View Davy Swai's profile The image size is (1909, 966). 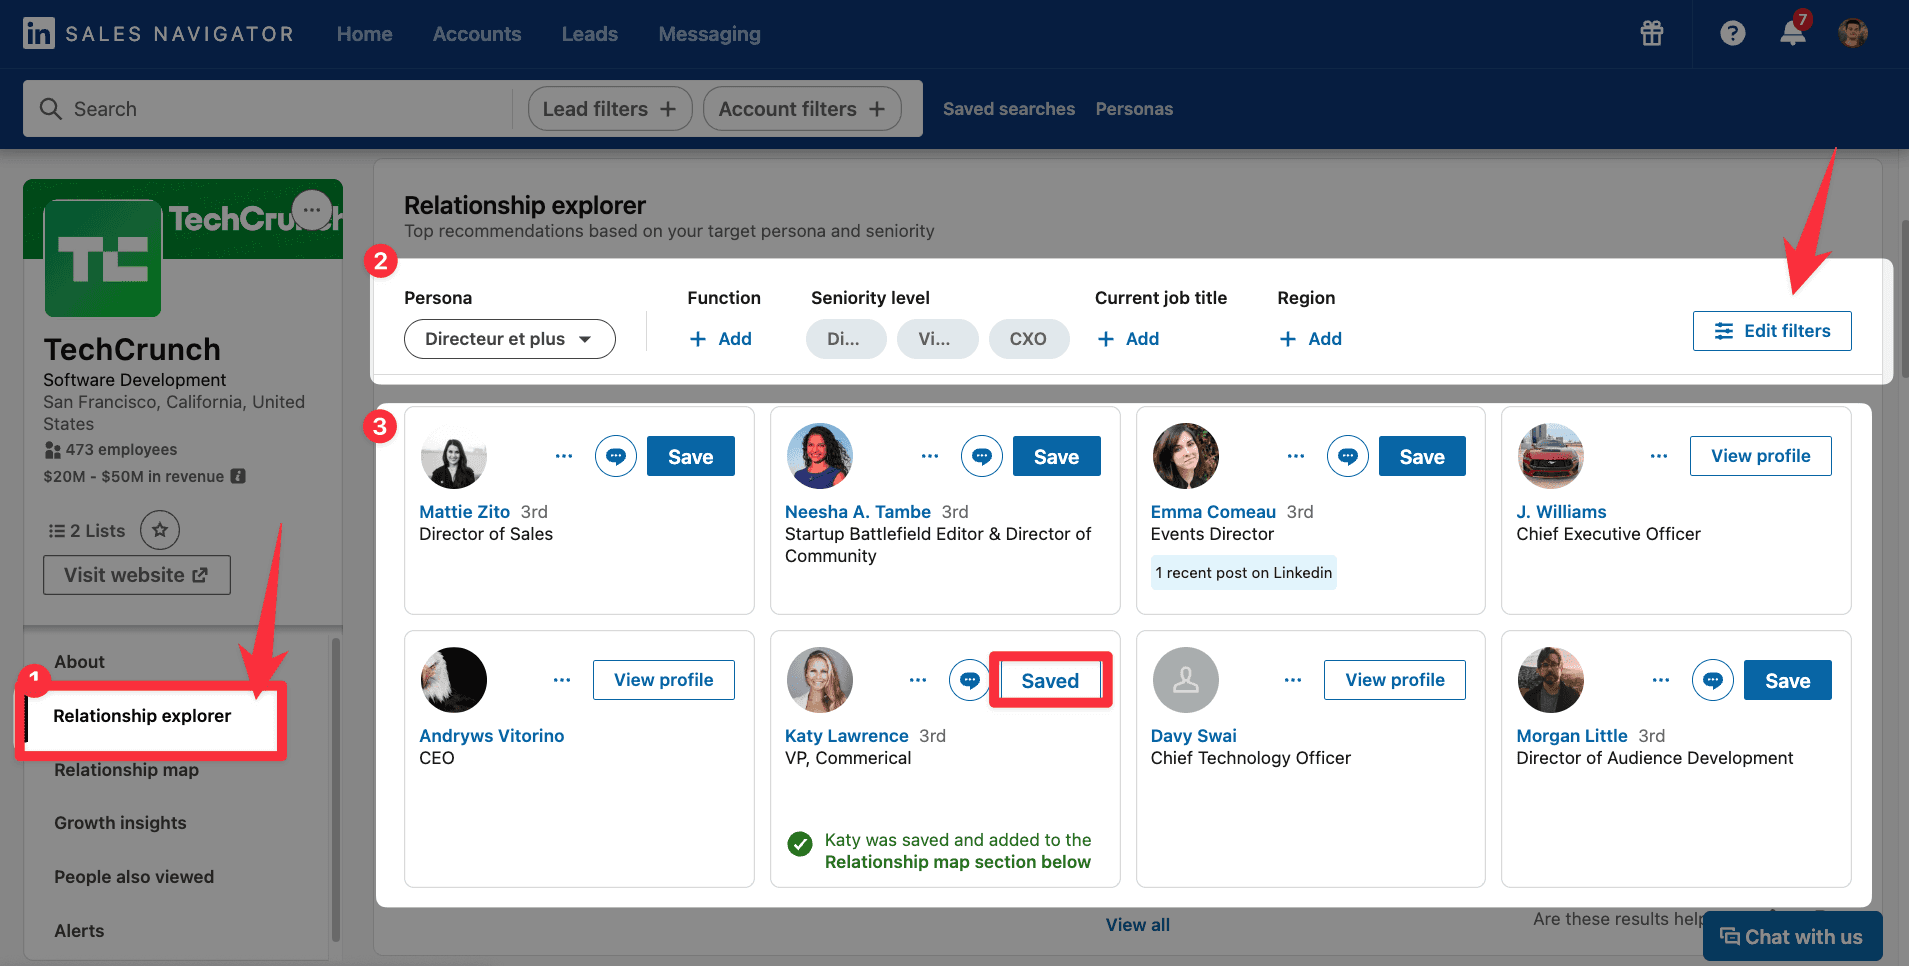click(1395, 680)
